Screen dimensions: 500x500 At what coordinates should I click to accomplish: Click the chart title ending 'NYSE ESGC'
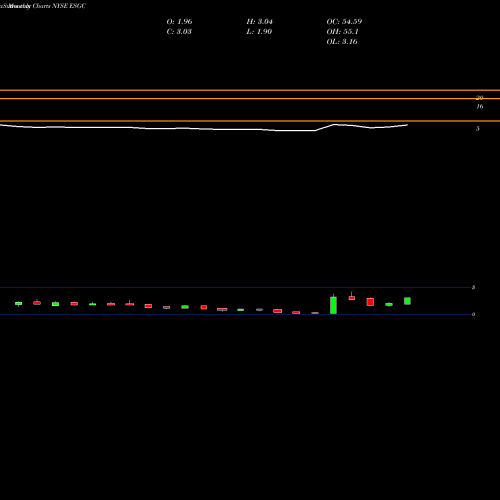43,6
